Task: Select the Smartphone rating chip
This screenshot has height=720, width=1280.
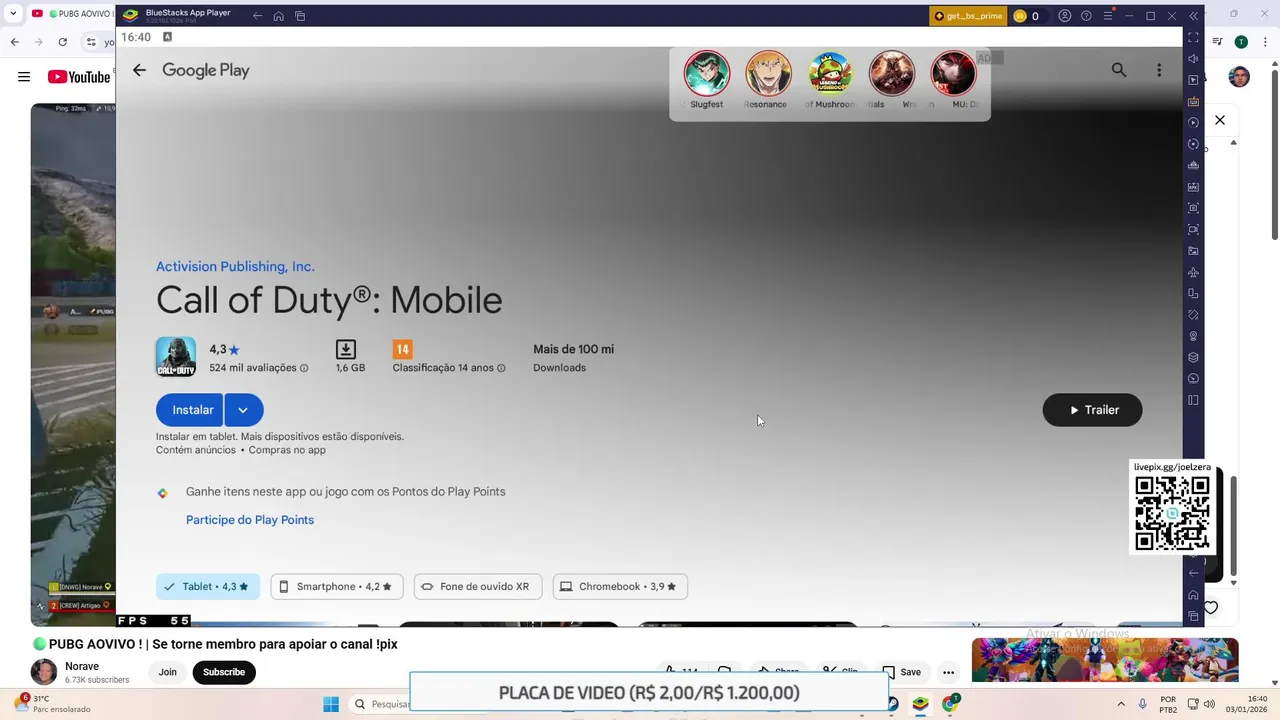Action: coord(336,587)
